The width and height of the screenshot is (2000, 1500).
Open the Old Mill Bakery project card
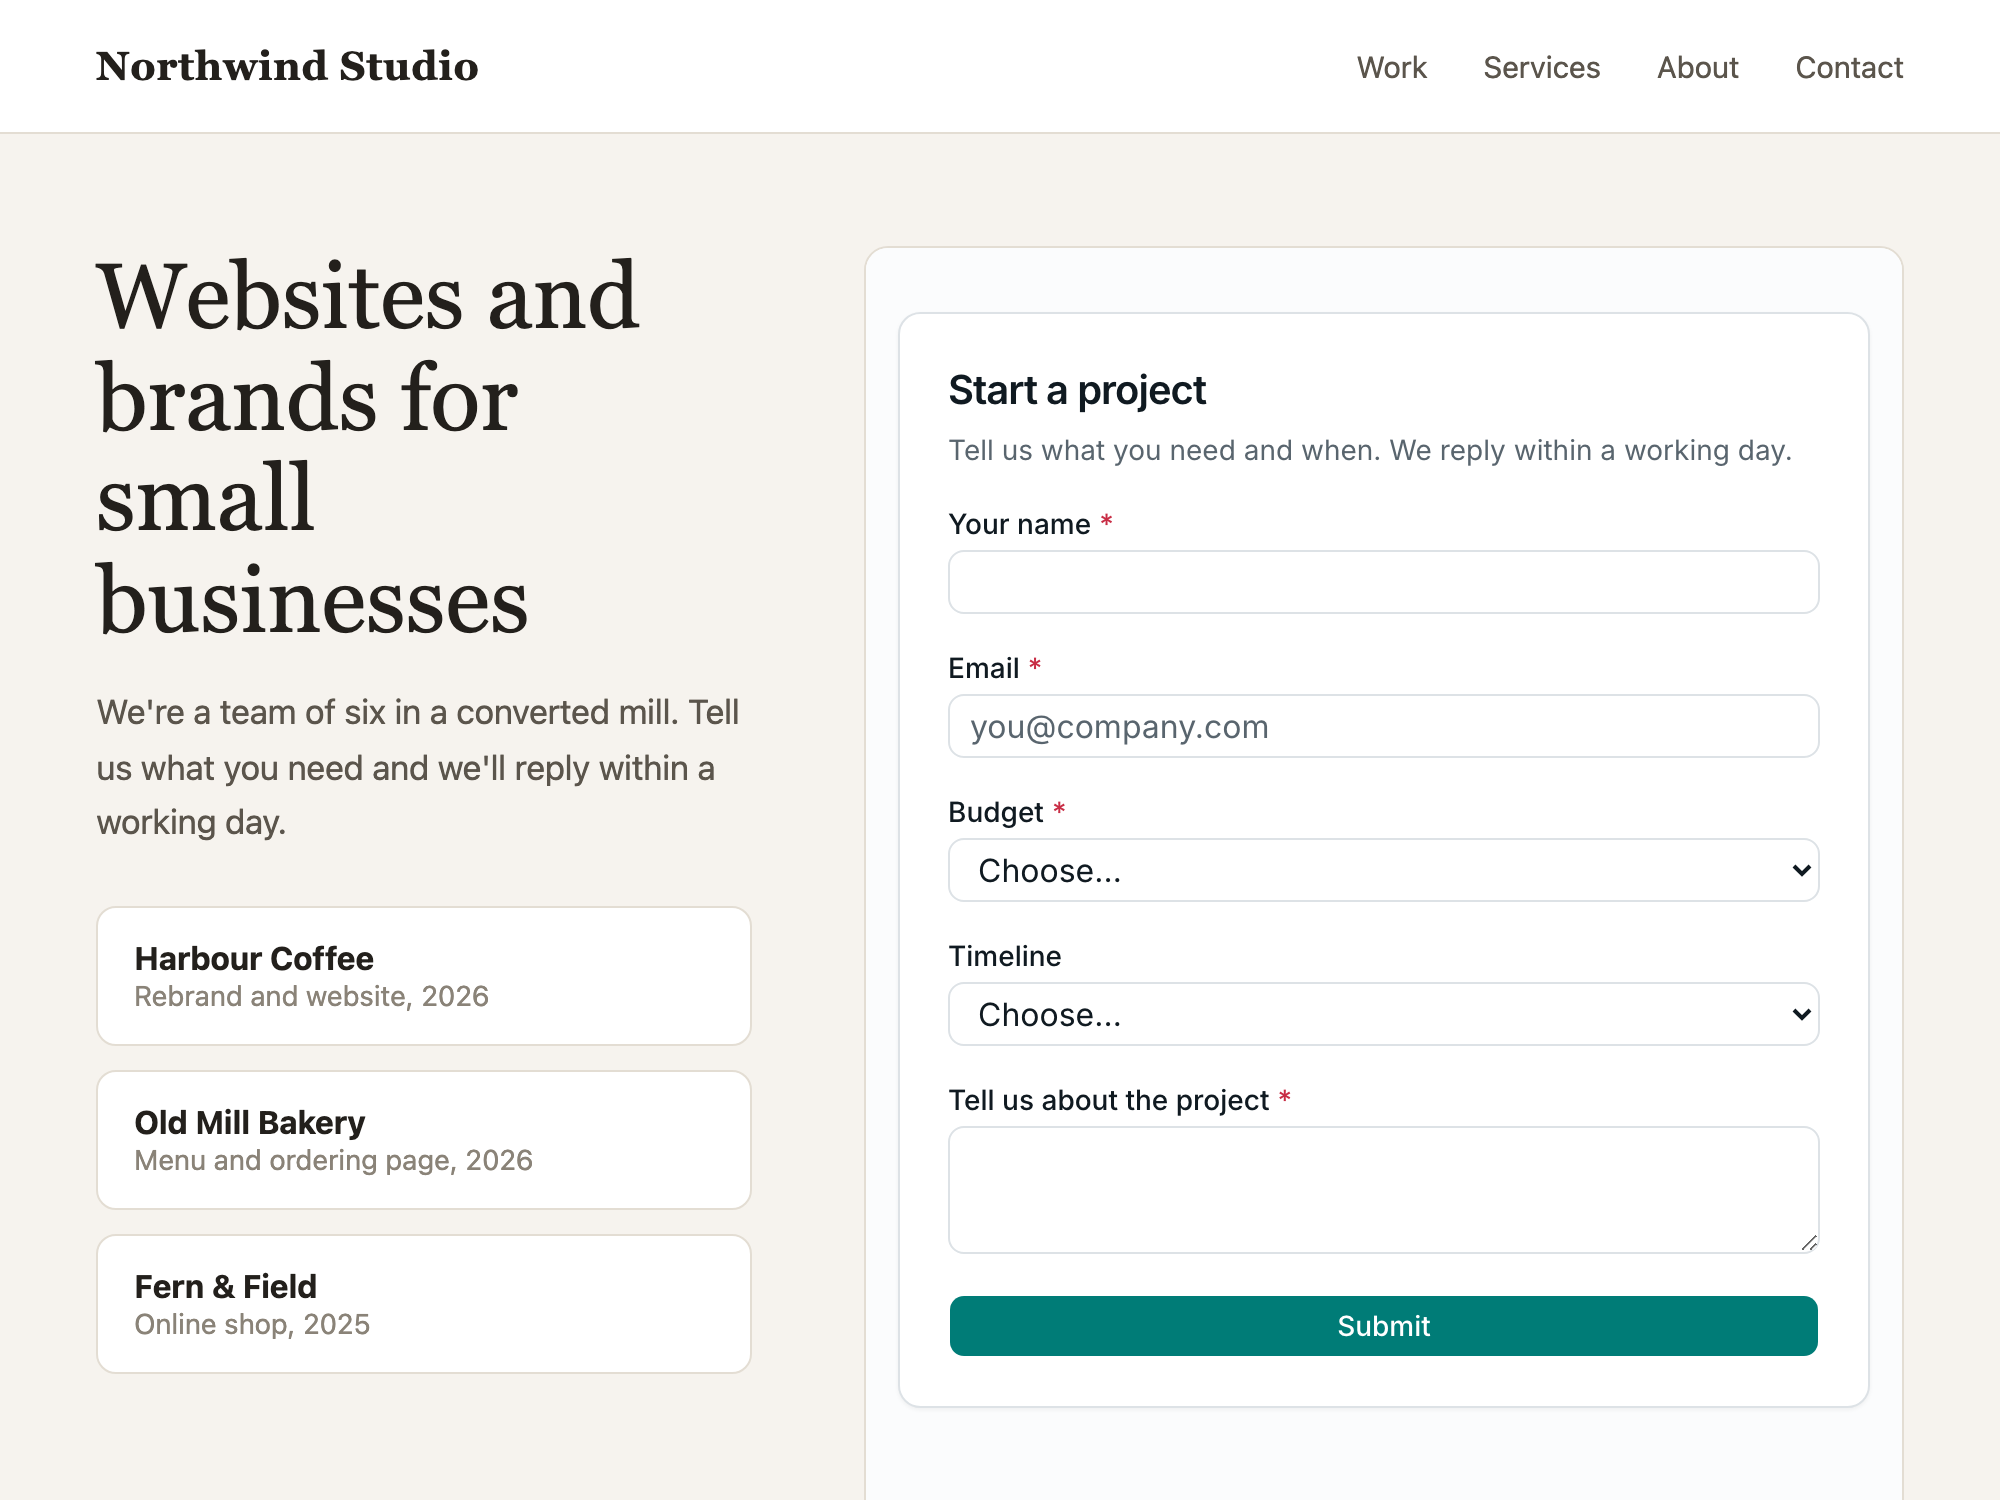point(424,1140)
